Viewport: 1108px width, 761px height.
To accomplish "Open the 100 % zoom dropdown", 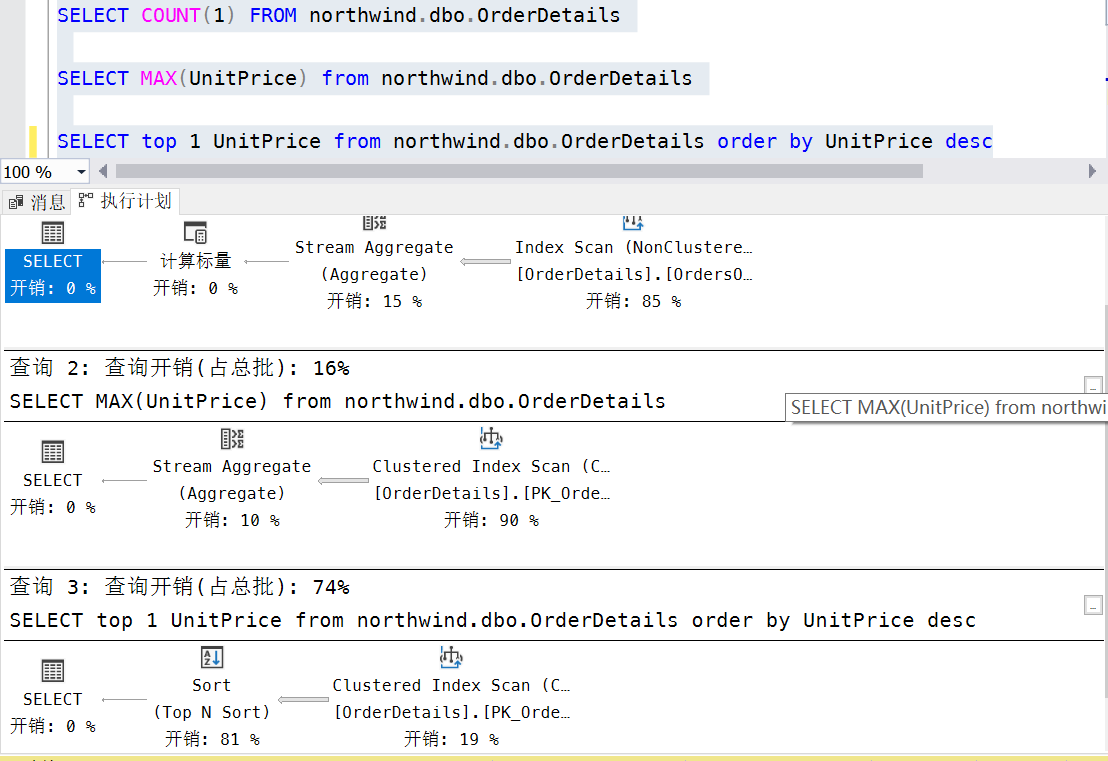I will tap(81, 172).
